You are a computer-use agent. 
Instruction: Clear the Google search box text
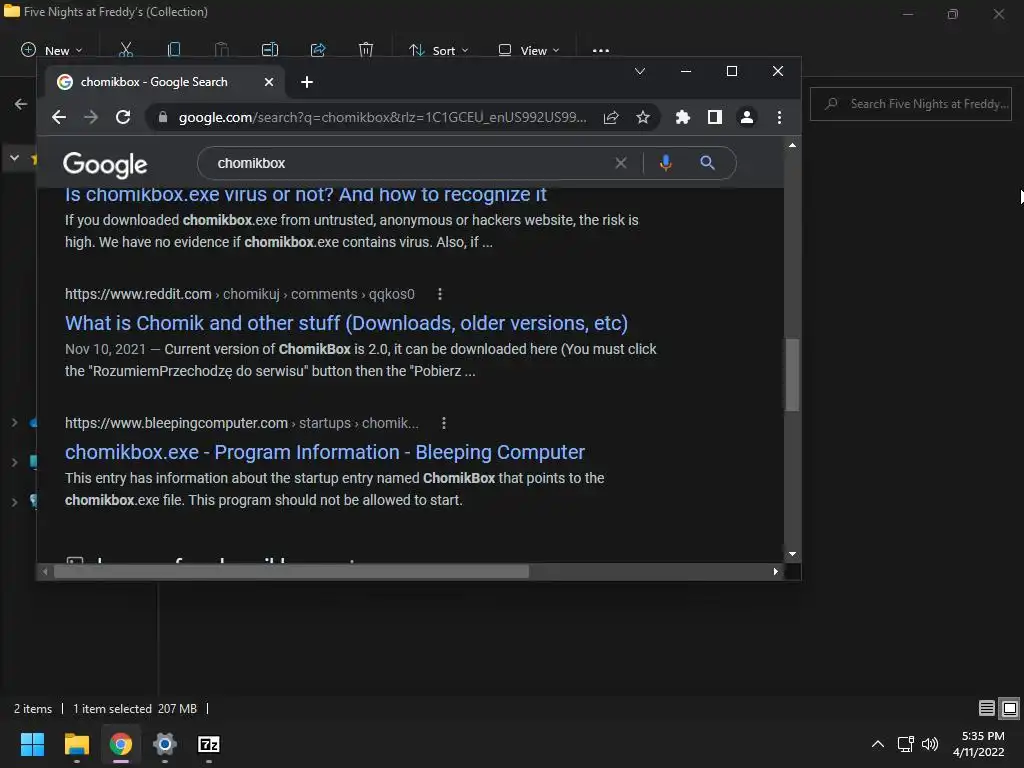(x=621, y=163)
